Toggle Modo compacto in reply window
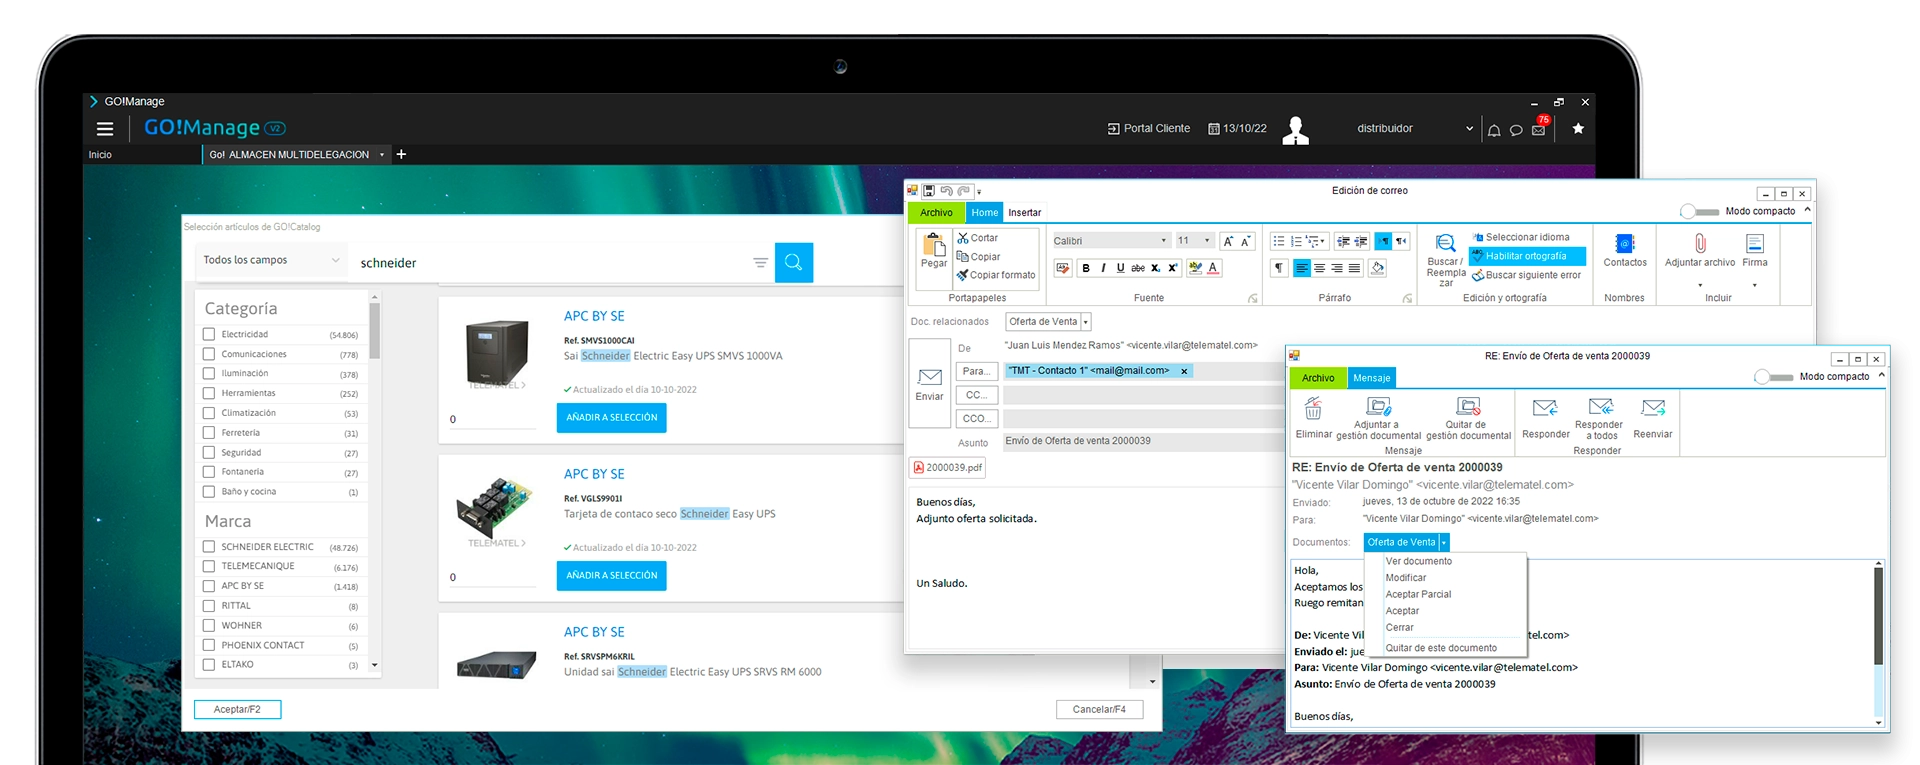Image resolution: width=1920 pixels, height=765 pixels. point(1773,377)
